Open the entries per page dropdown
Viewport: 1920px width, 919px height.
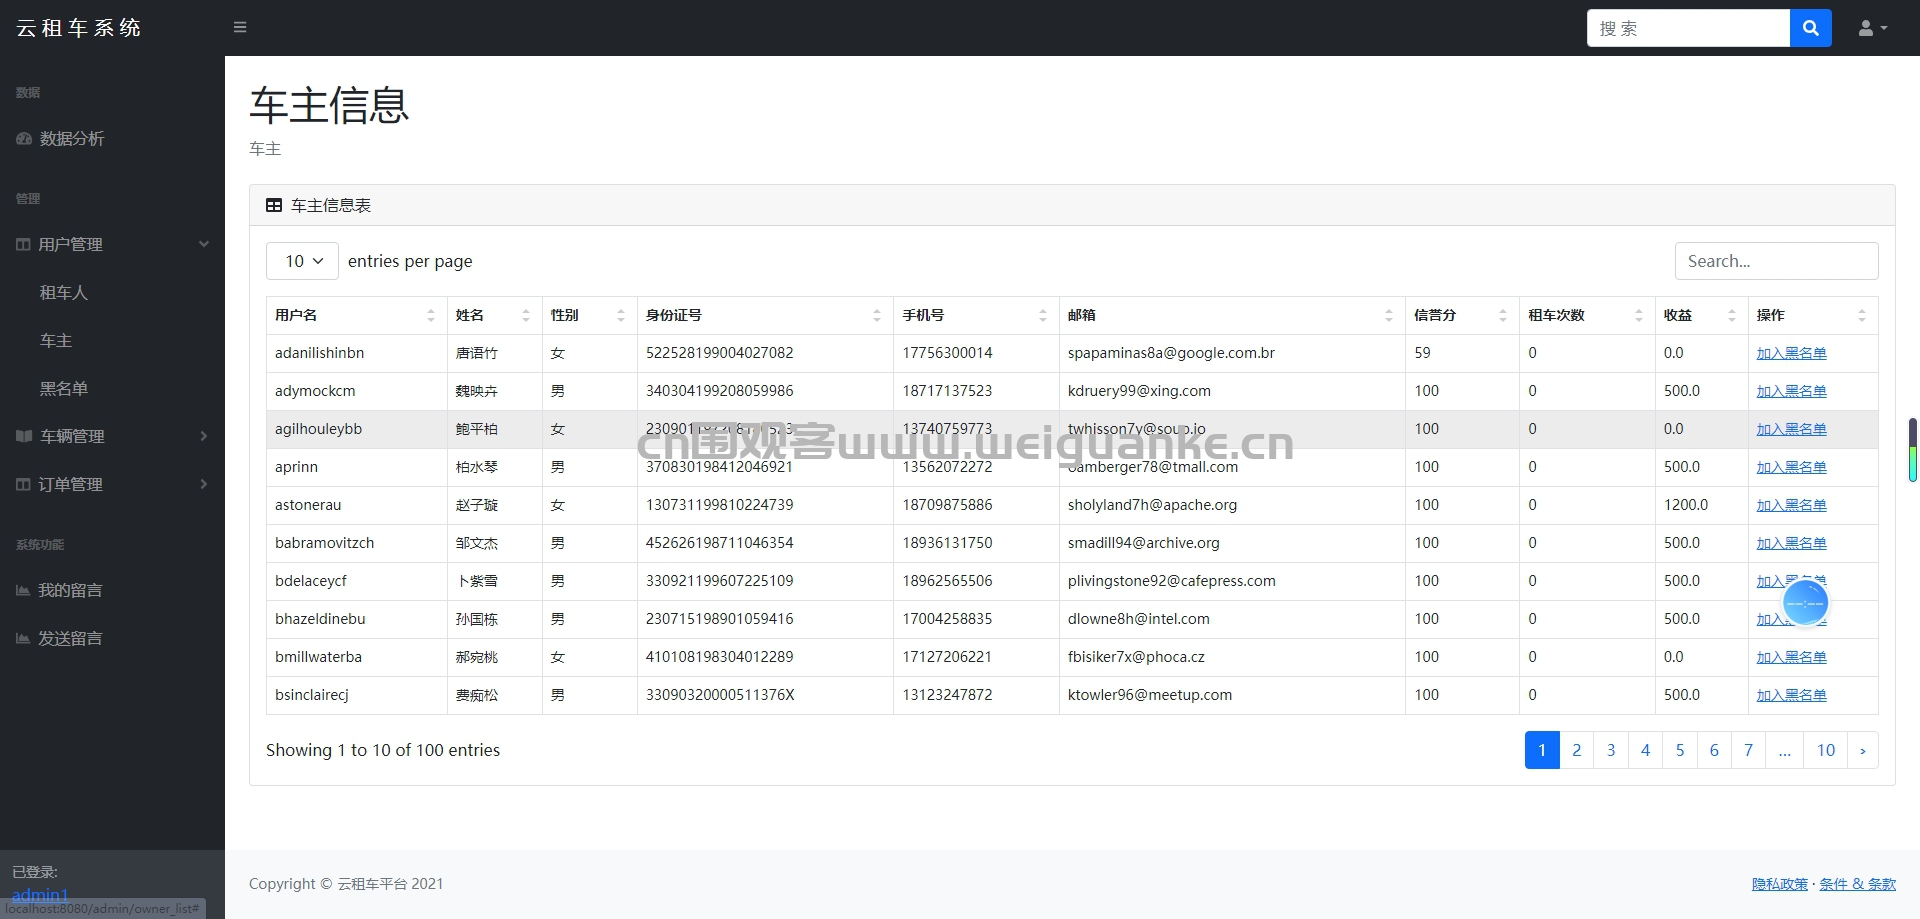point(302,261)
